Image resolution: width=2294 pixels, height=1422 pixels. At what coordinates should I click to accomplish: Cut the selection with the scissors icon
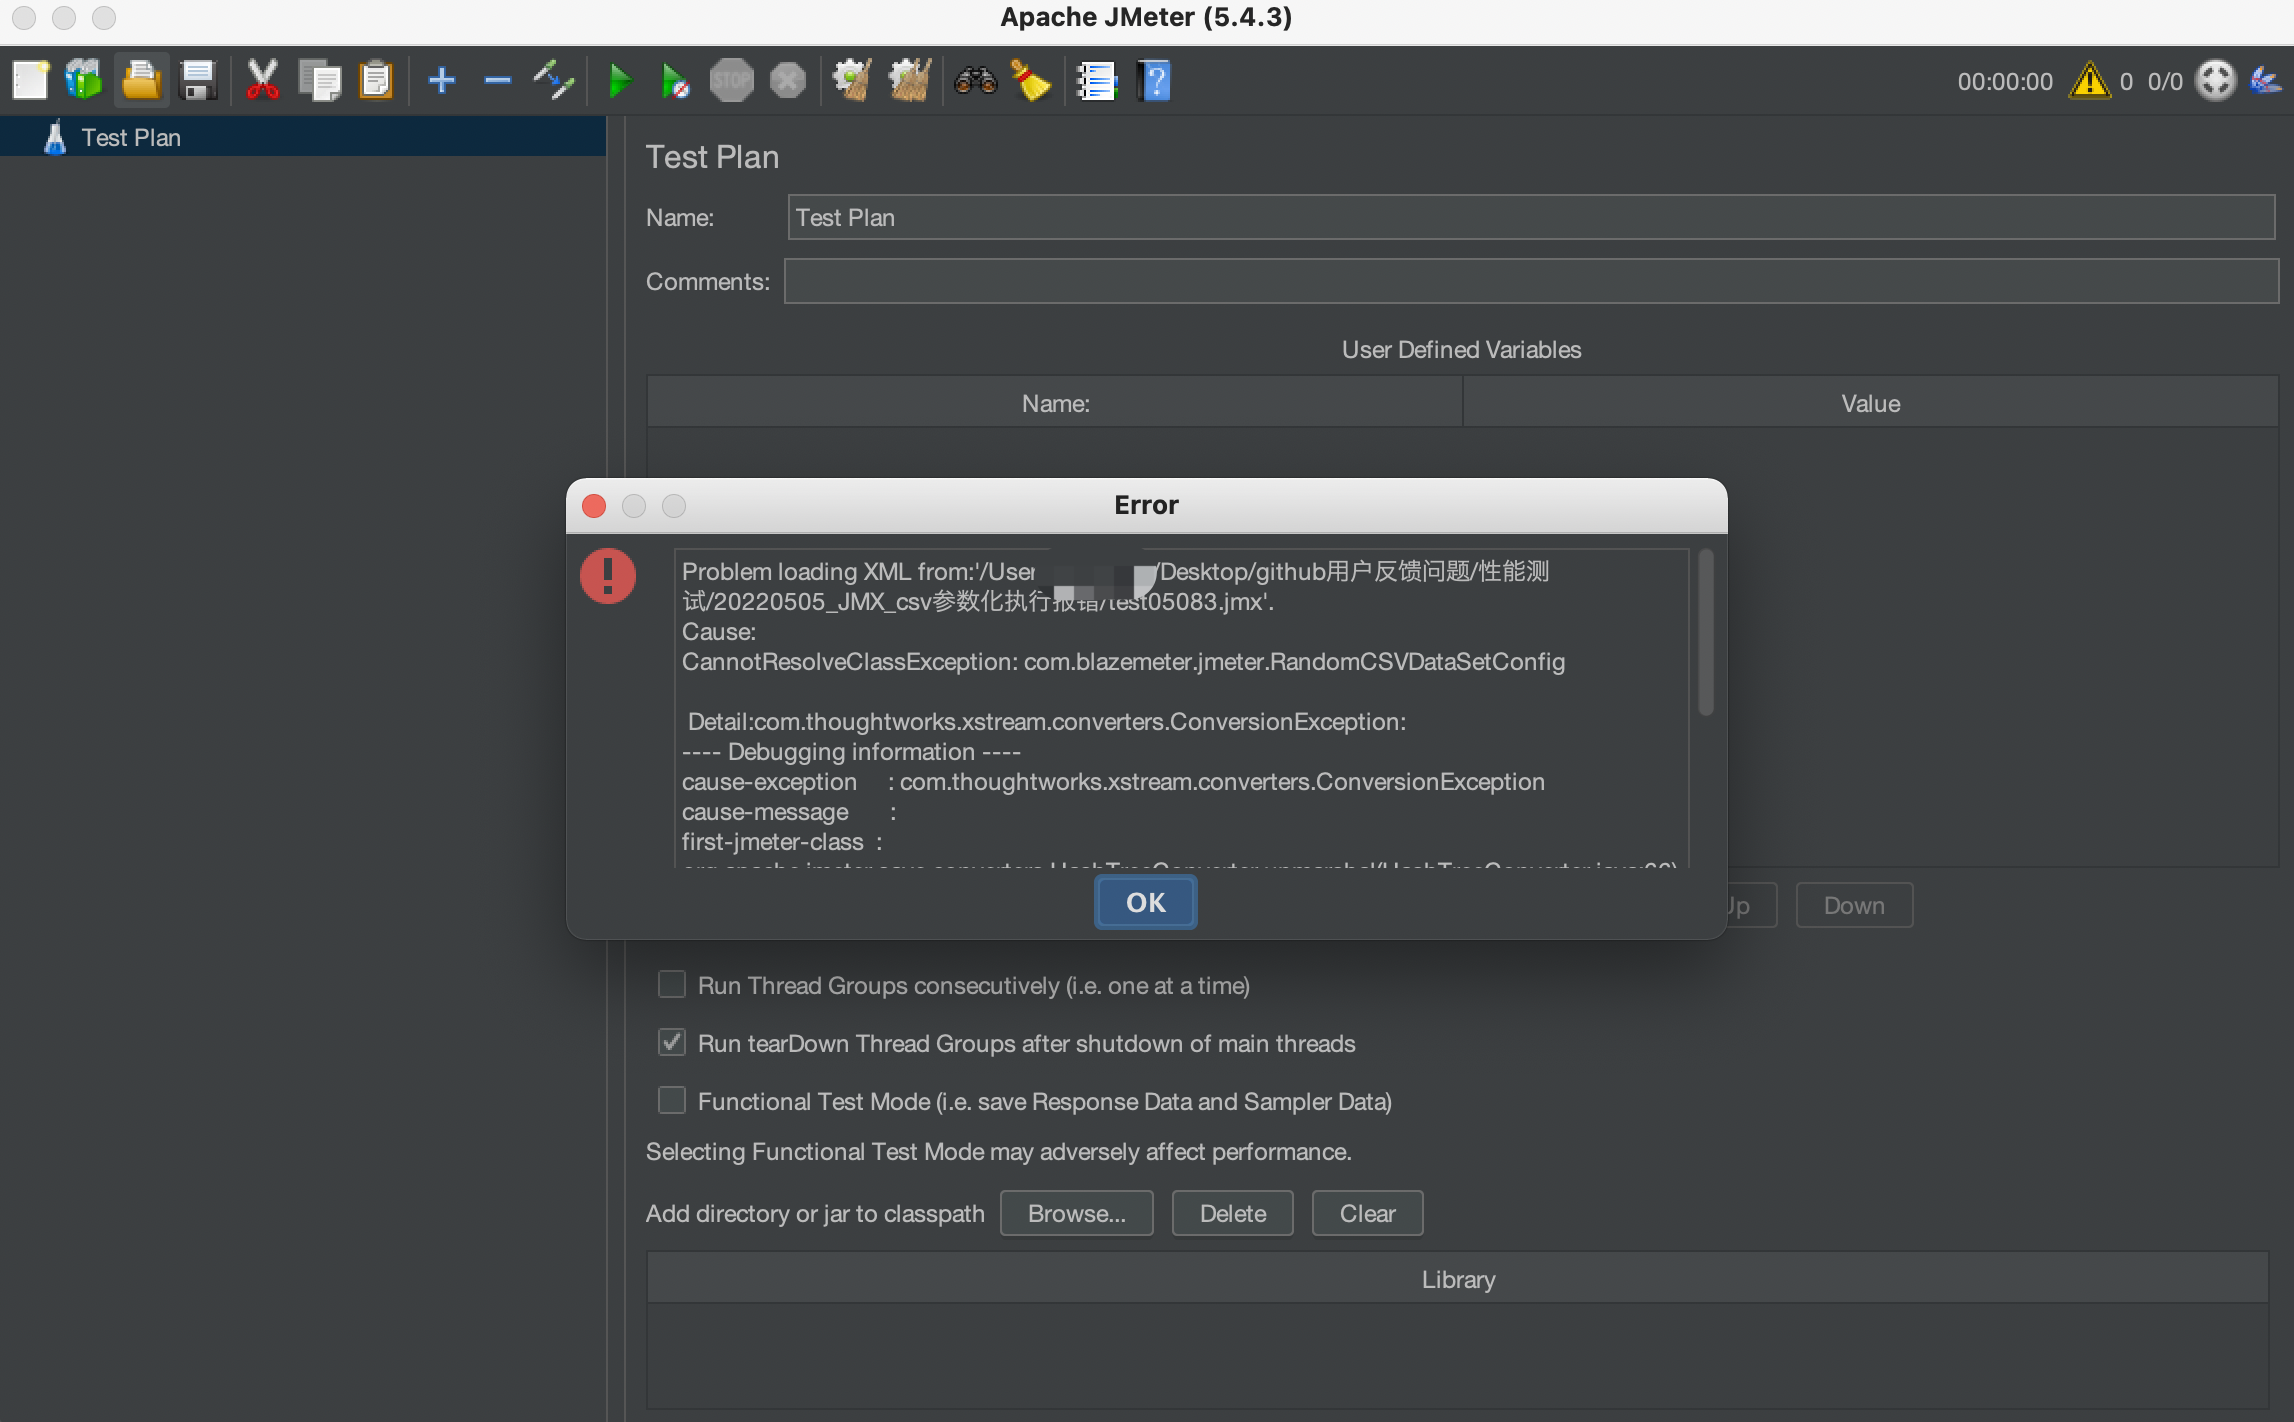(x=262, y=80)
